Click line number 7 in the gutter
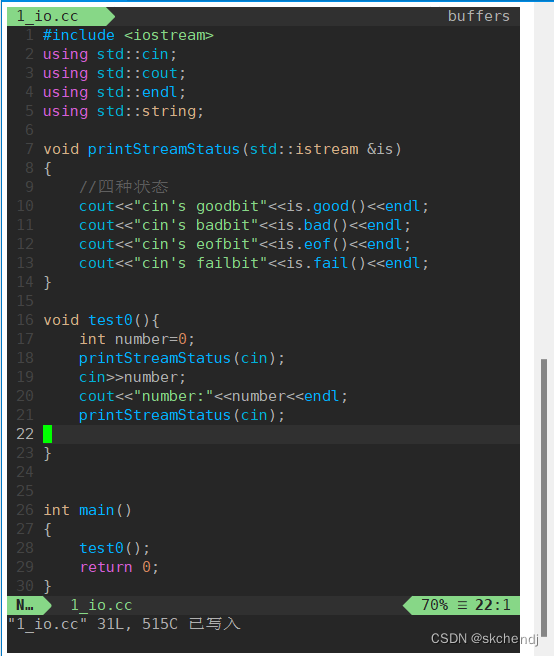The height and width of the screenshot is (656, 554). pyautogui.click(x=29, y=149)
